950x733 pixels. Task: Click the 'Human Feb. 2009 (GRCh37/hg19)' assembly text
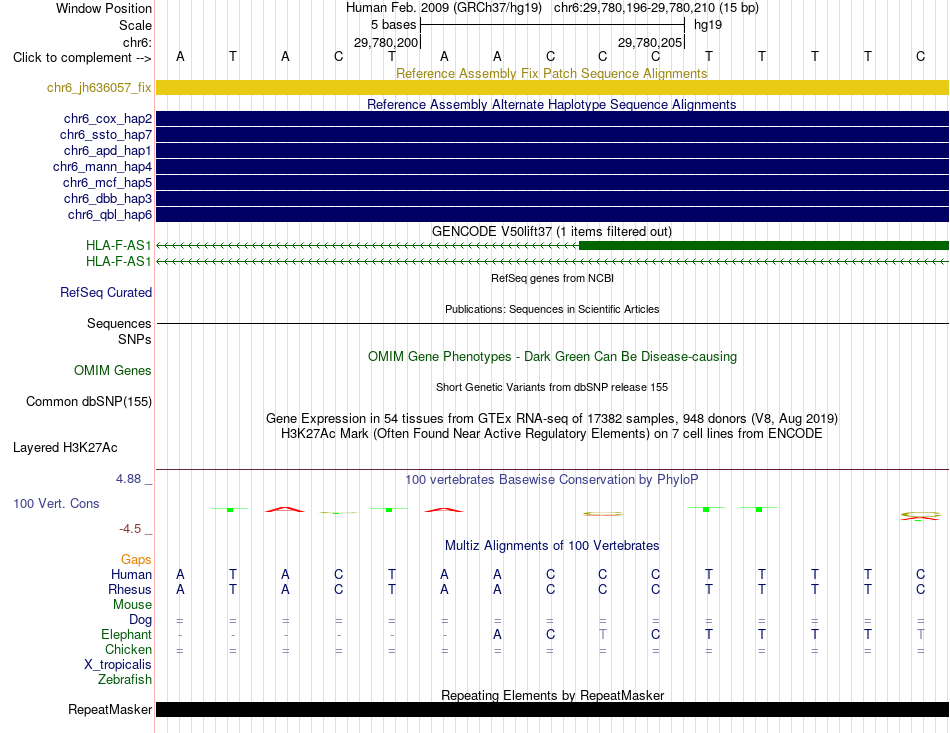[446, 8]
